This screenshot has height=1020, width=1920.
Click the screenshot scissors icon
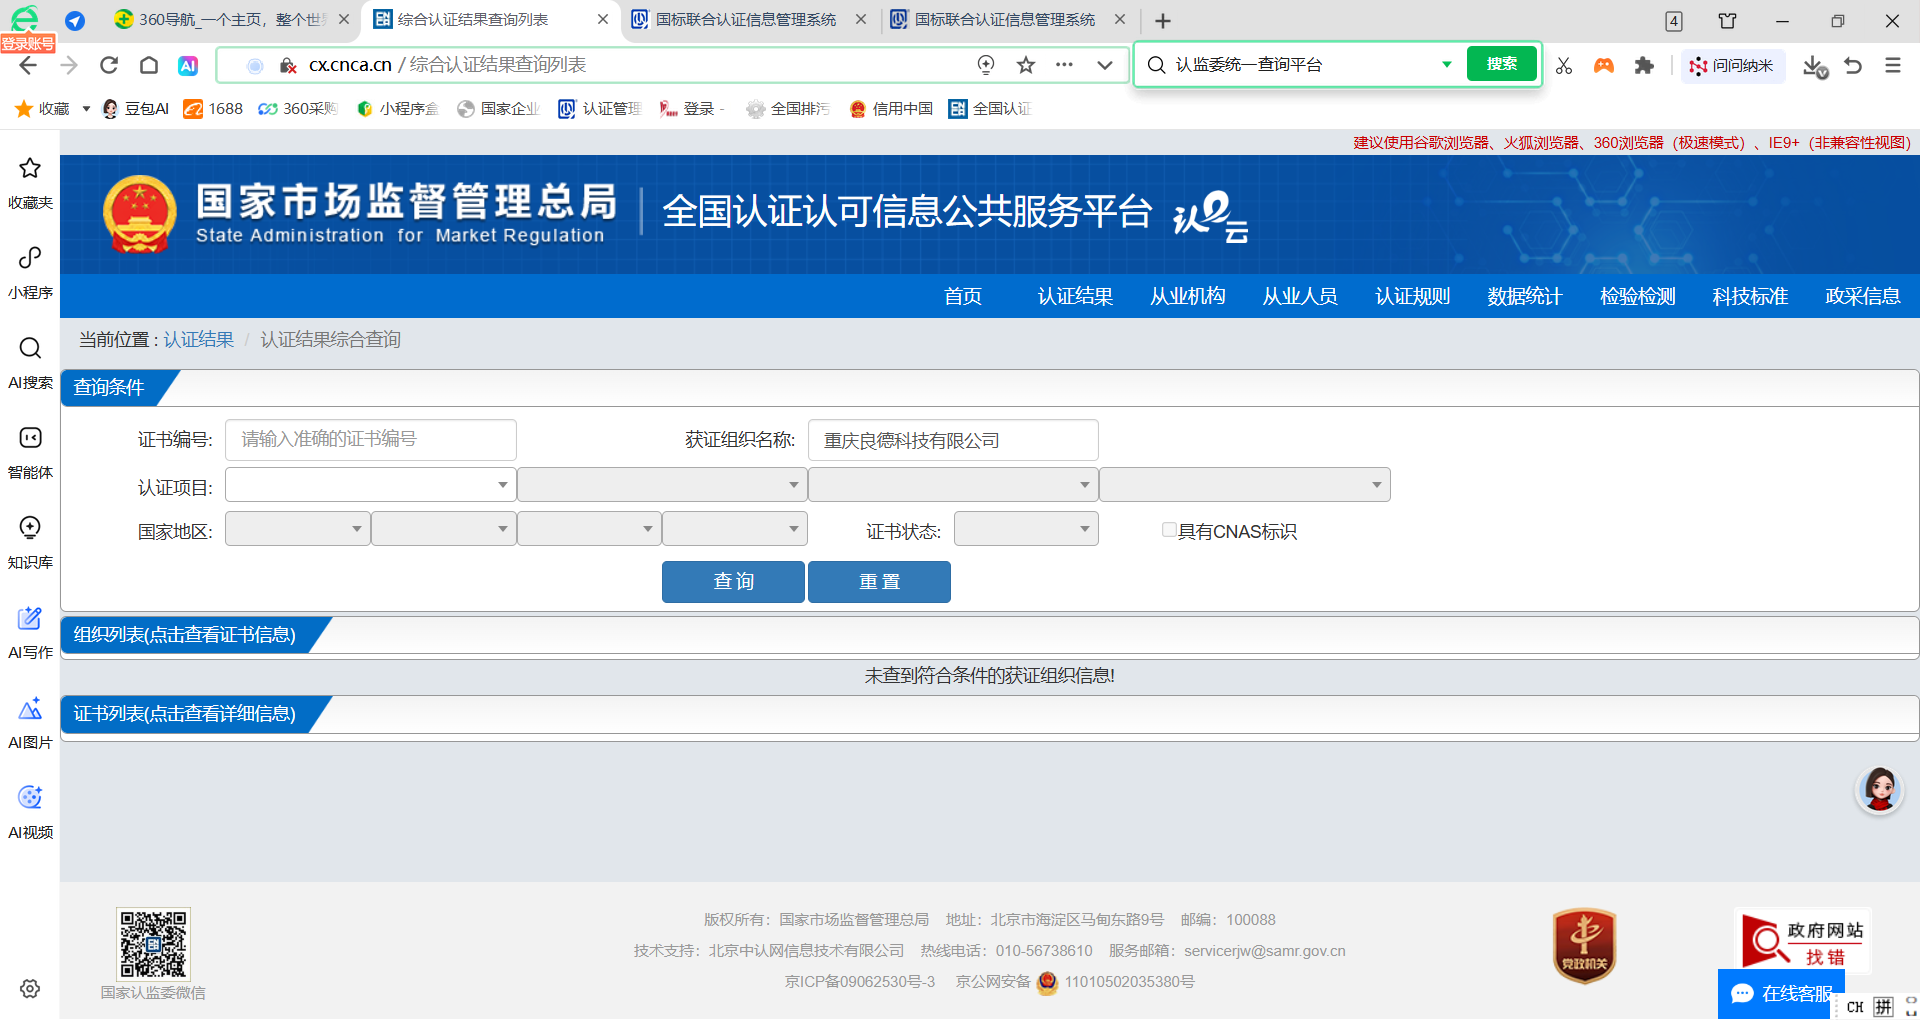click(1564, 65)
